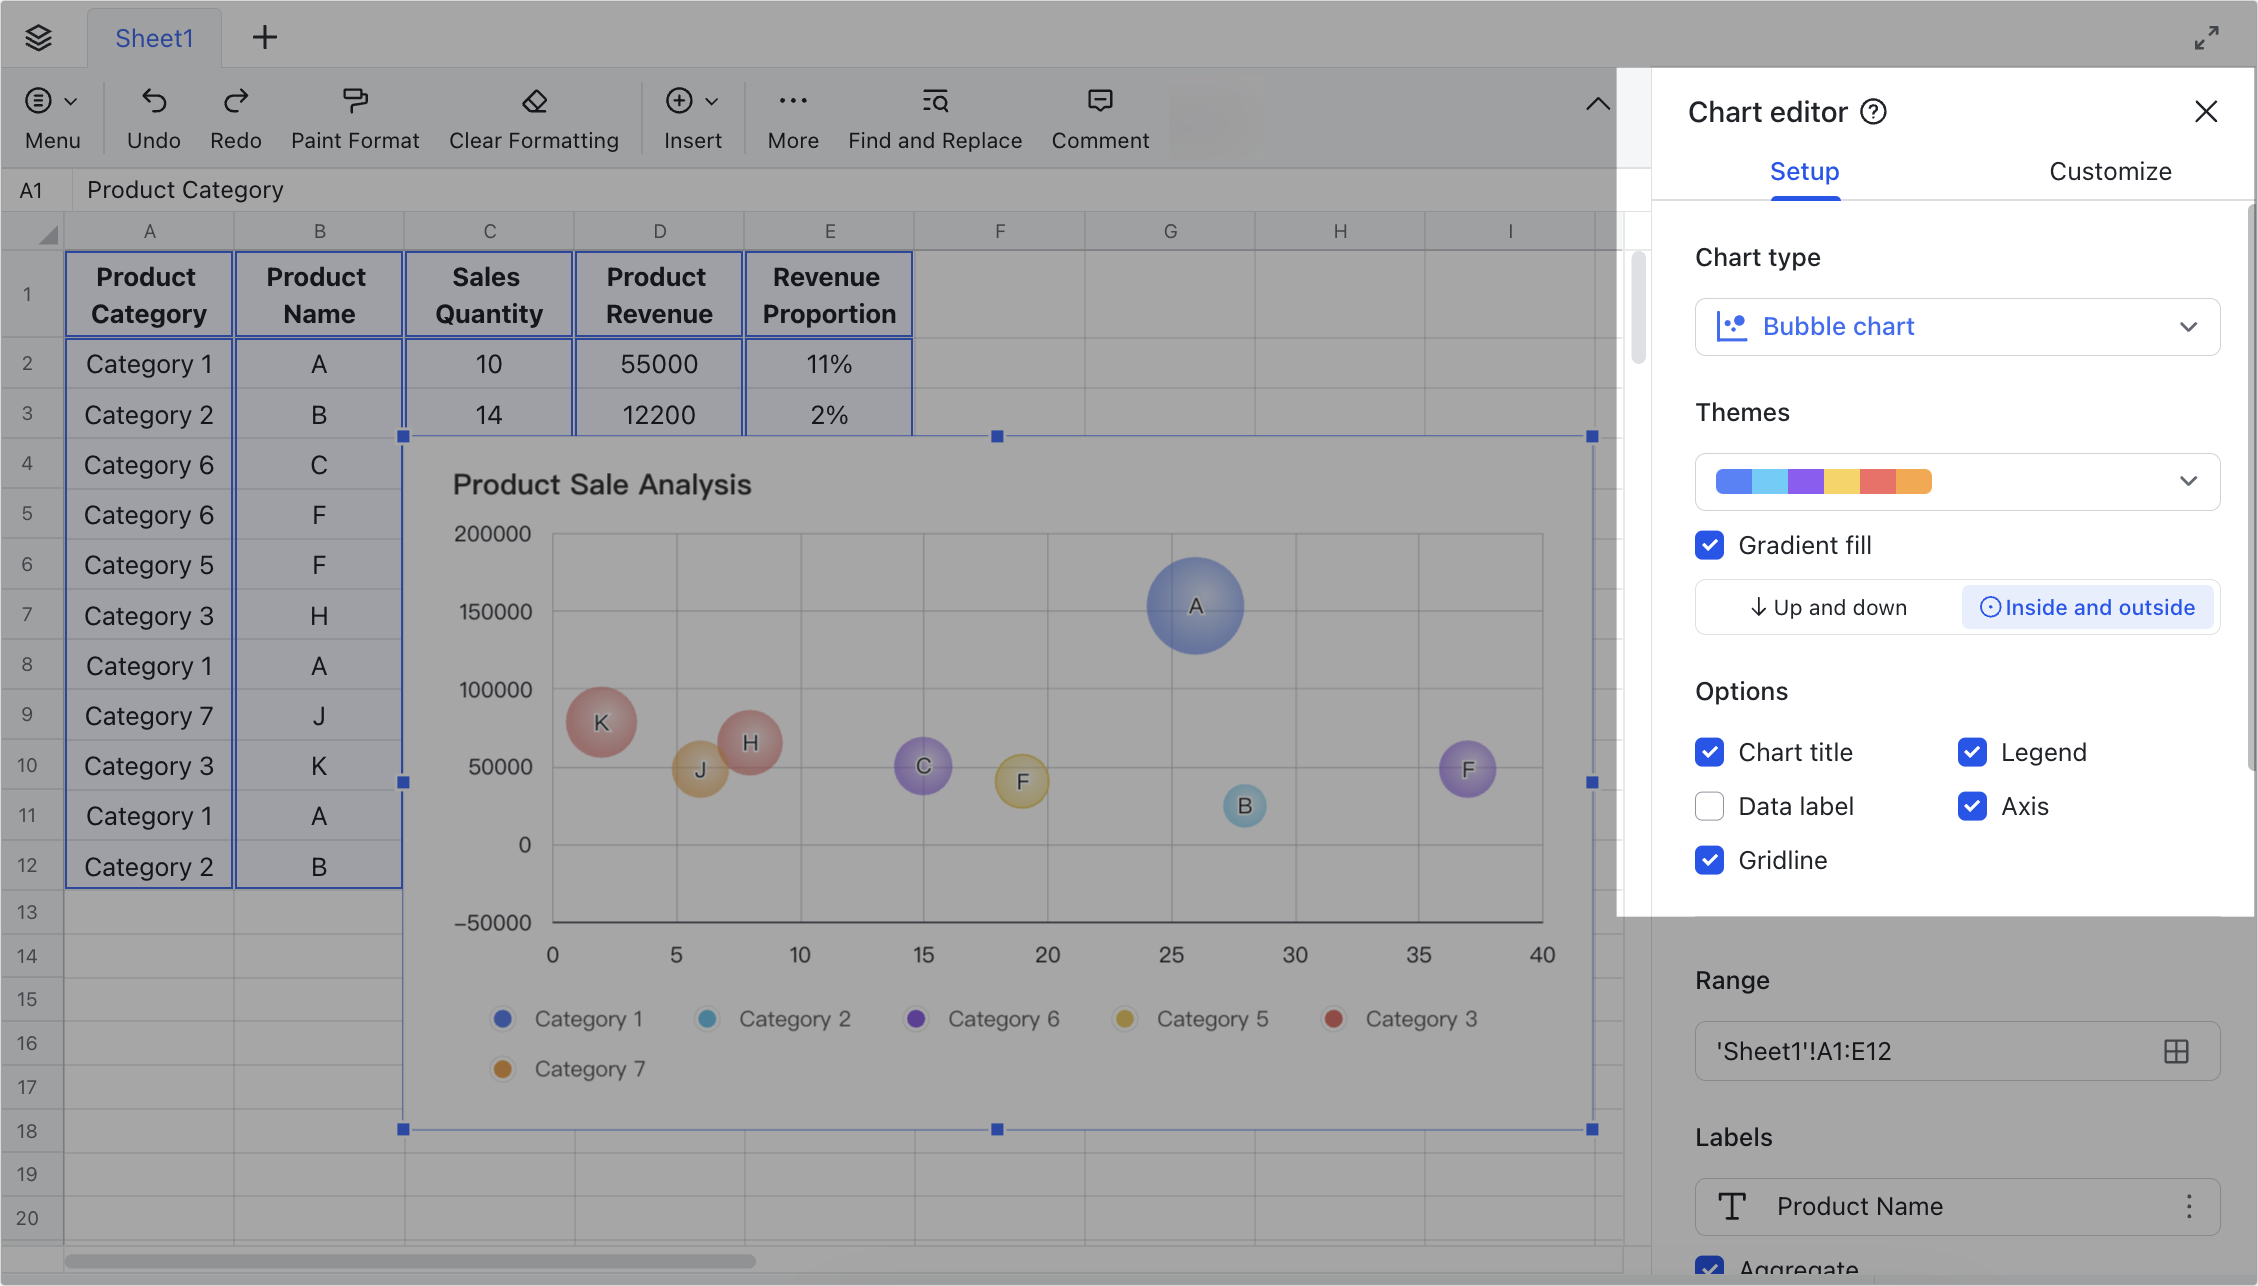
Task: Open Chart editor help icon
Action: pyautogui.click(x=1875, y=112)
